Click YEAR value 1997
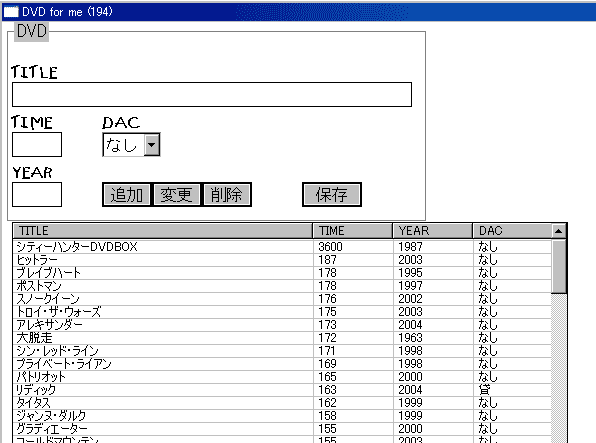Screen dimensions: 596x443 pyautogui.click(x=410, y=286)
